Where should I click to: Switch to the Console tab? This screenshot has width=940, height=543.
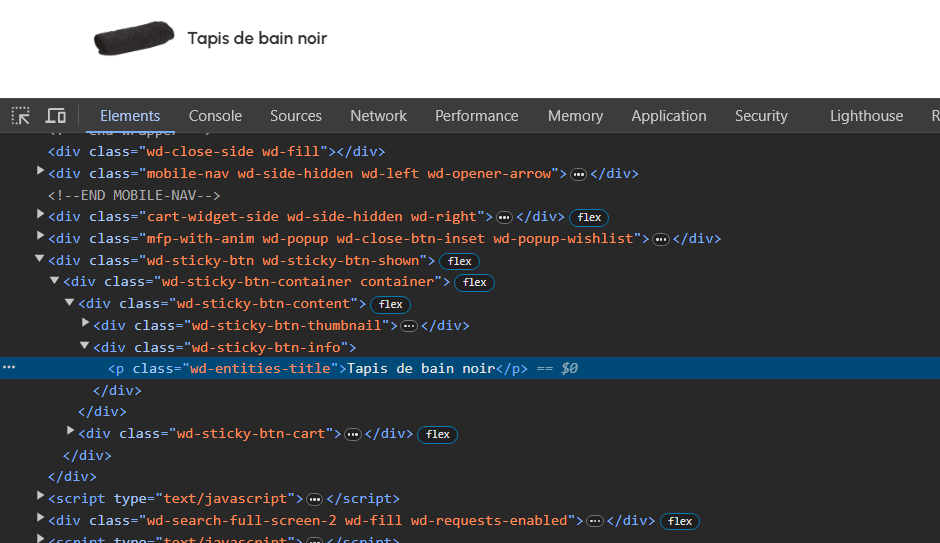tap(215, 116)
